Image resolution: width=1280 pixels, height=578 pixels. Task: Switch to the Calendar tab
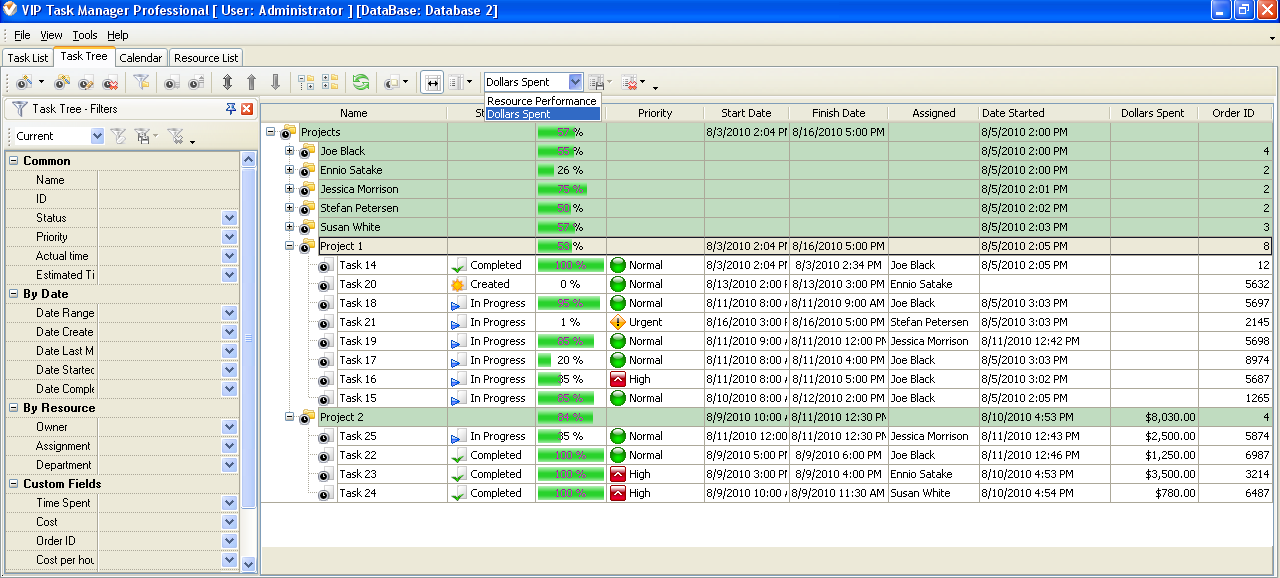point(141,58)
